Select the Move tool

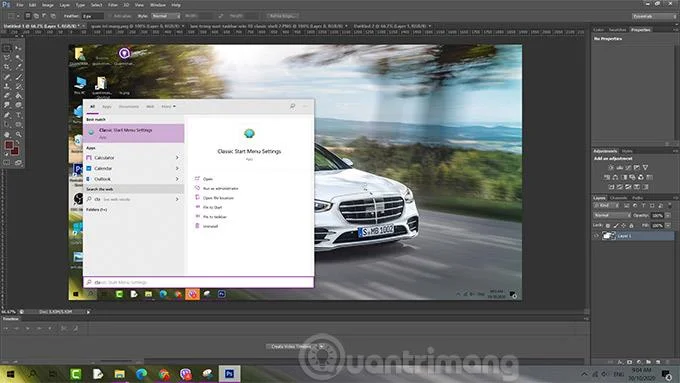click(18, 48)
